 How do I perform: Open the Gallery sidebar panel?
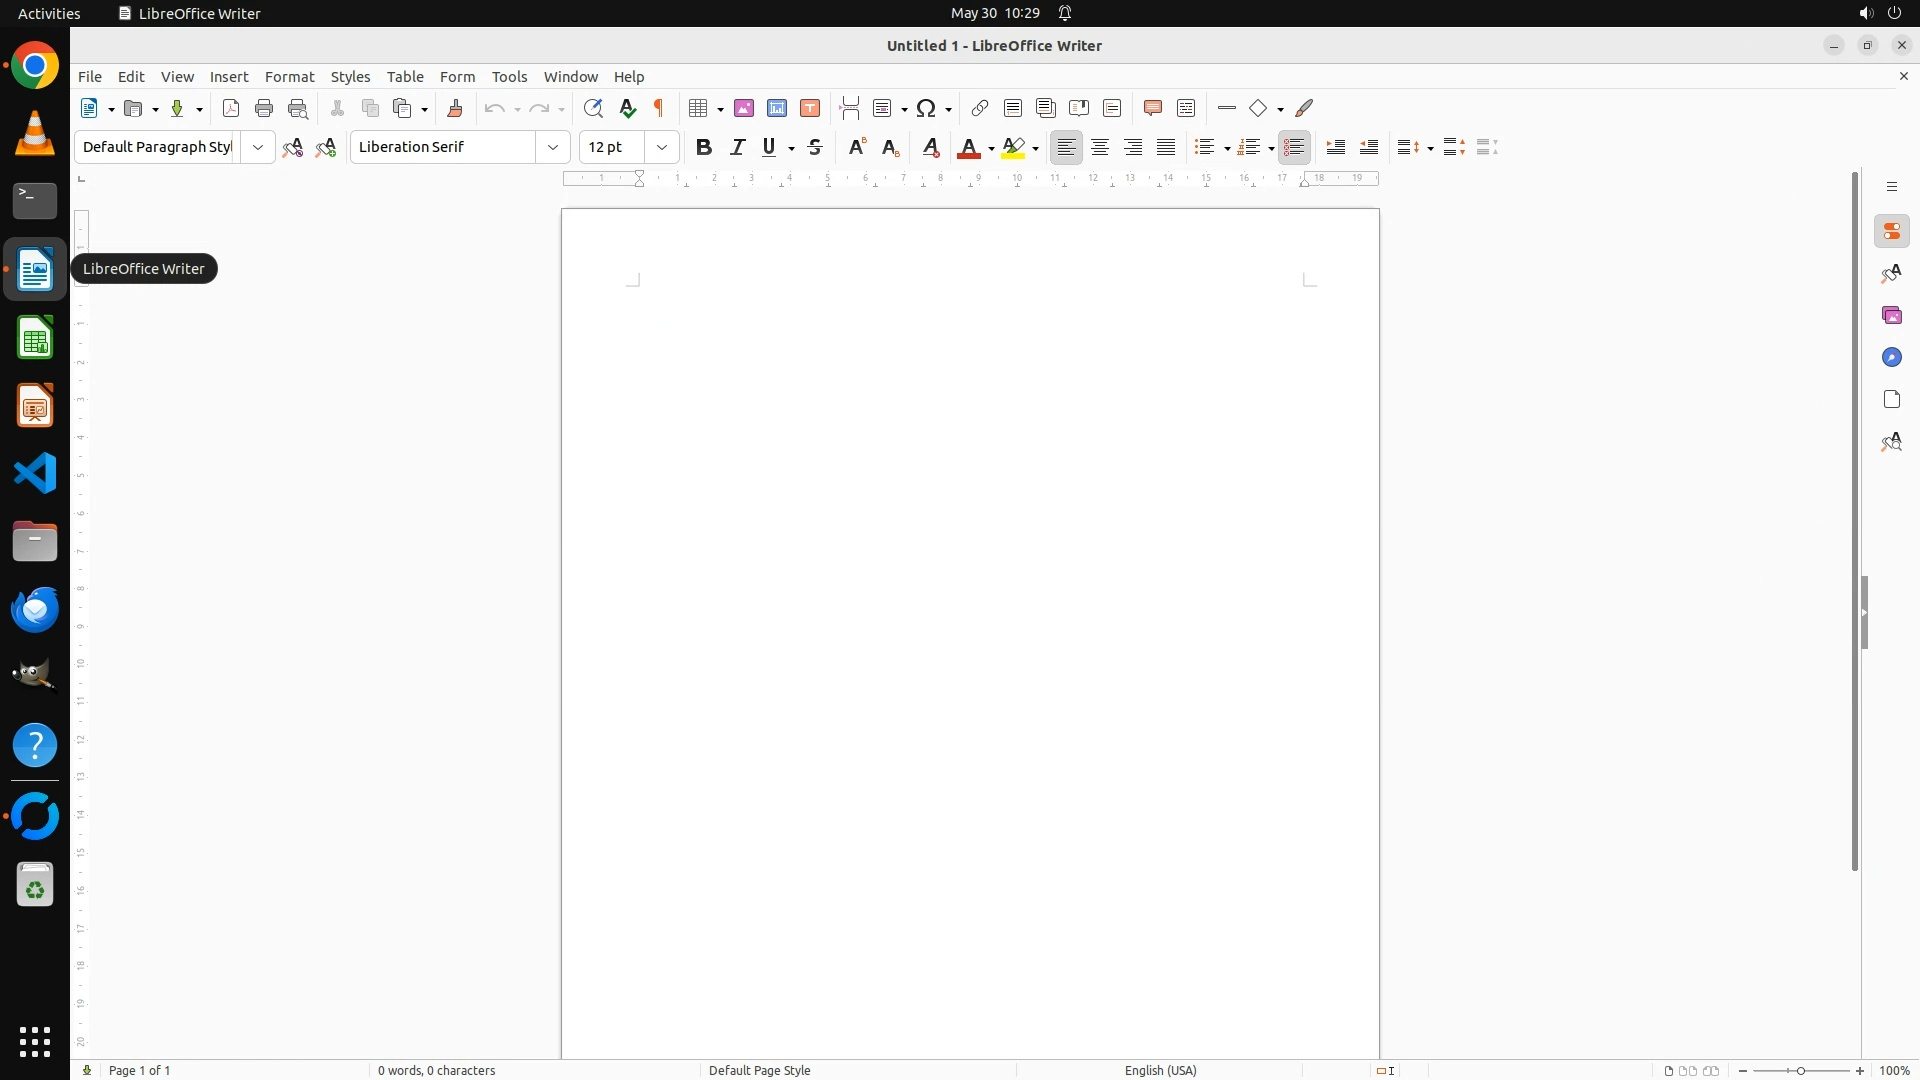point(1891,315)
